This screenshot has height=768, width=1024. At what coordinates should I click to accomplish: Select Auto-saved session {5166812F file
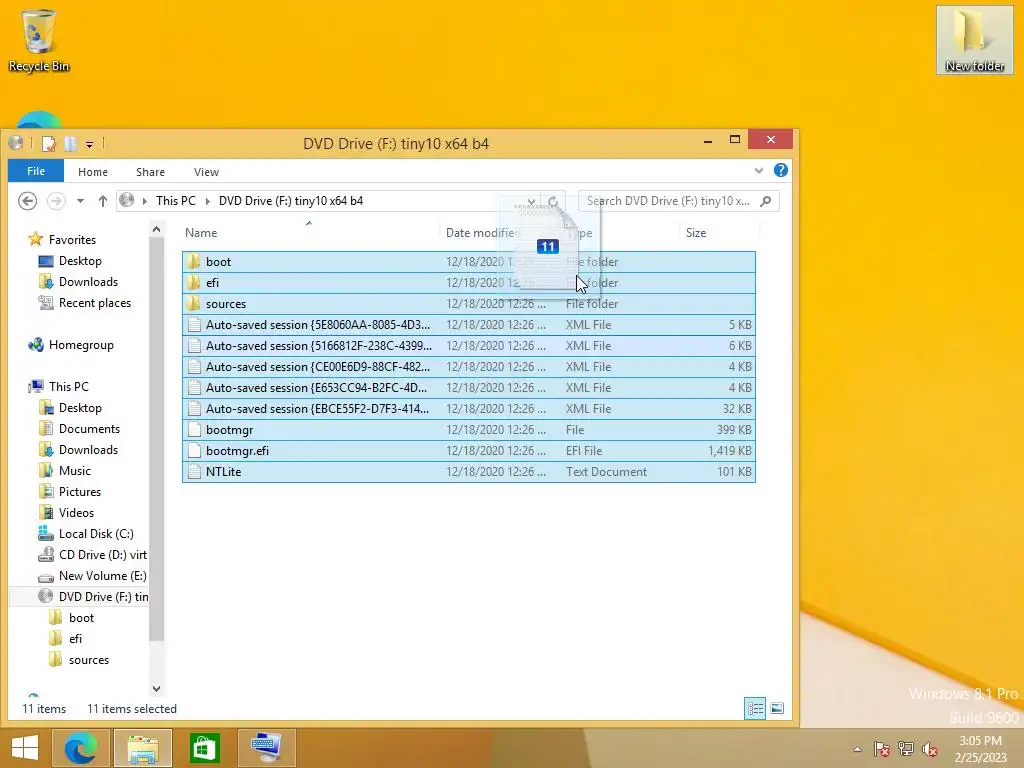468,345
